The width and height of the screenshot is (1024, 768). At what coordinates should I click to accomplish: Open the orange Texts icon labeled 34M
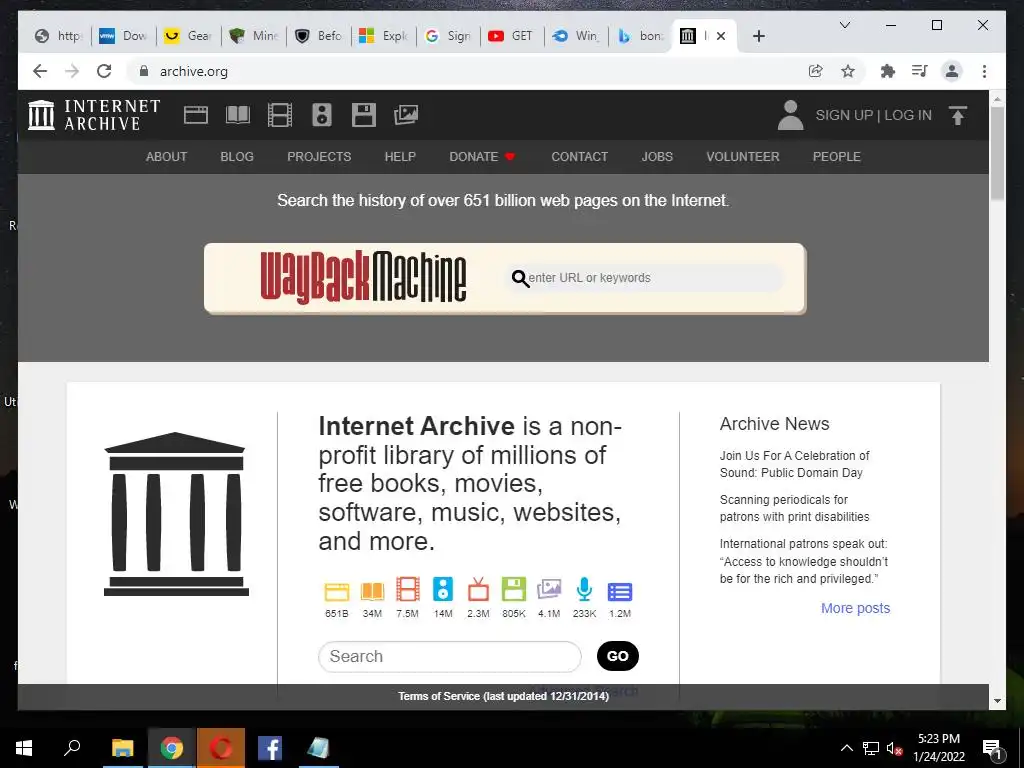coord(372,590)
